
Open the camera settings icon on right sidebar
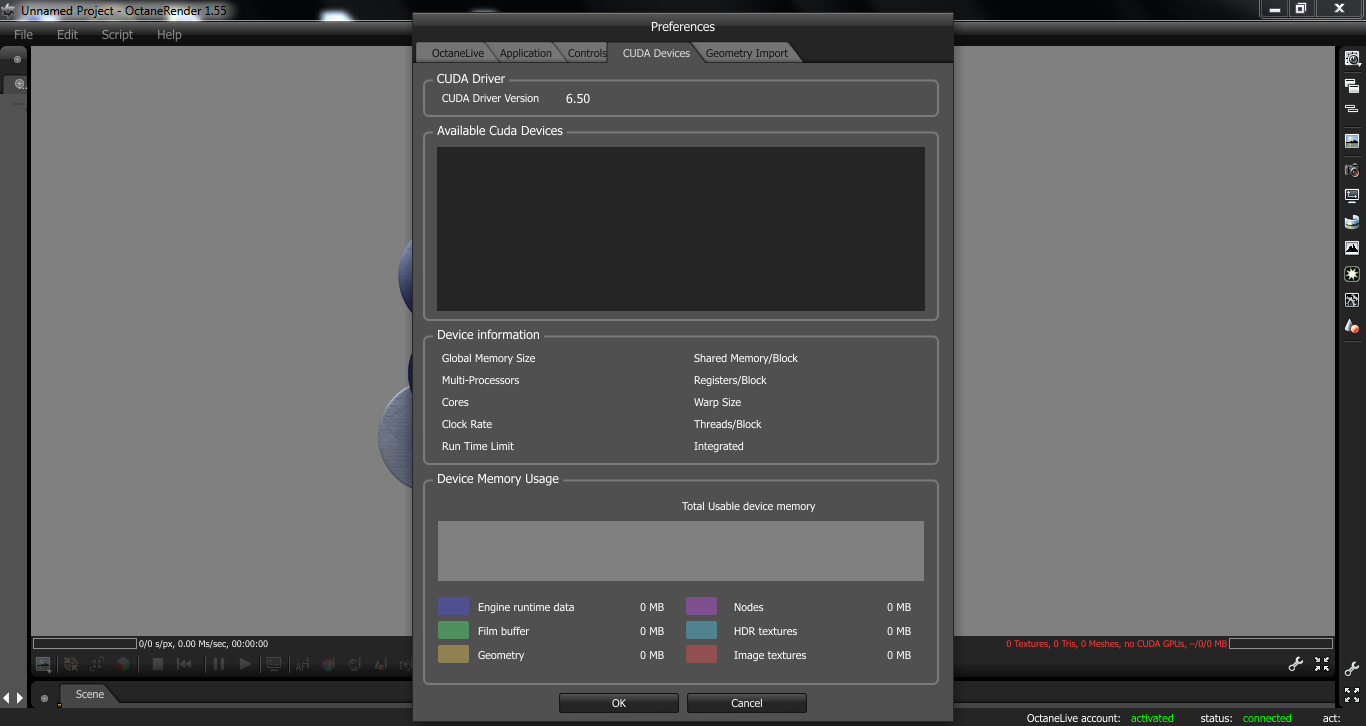click(1352, 170)
